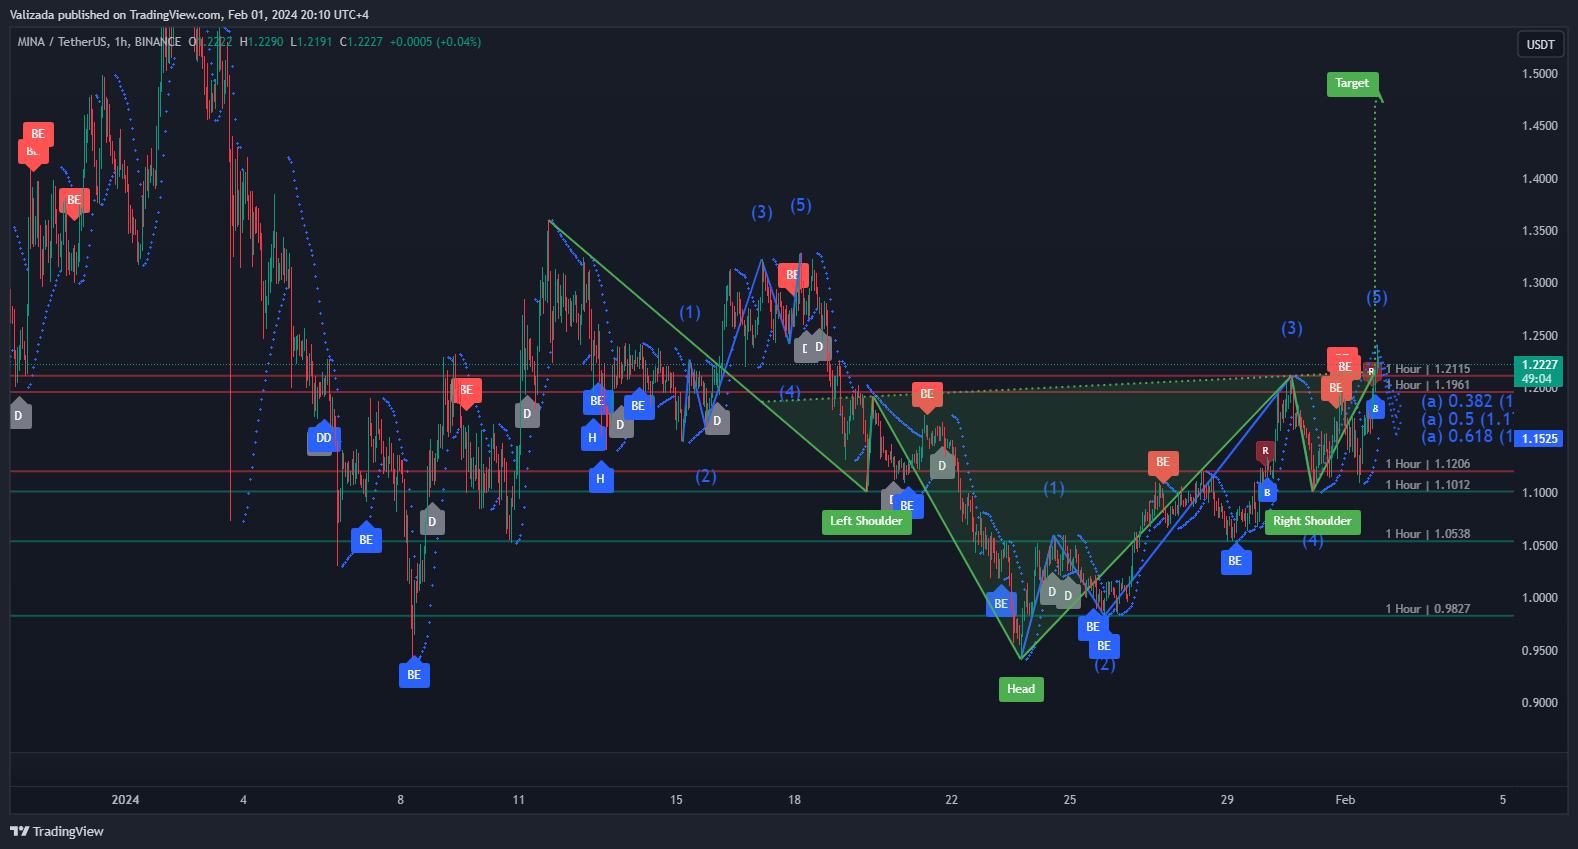
Task: Click the wave (4) label under Right Shoulder
Action: [x=1313, y=541]
